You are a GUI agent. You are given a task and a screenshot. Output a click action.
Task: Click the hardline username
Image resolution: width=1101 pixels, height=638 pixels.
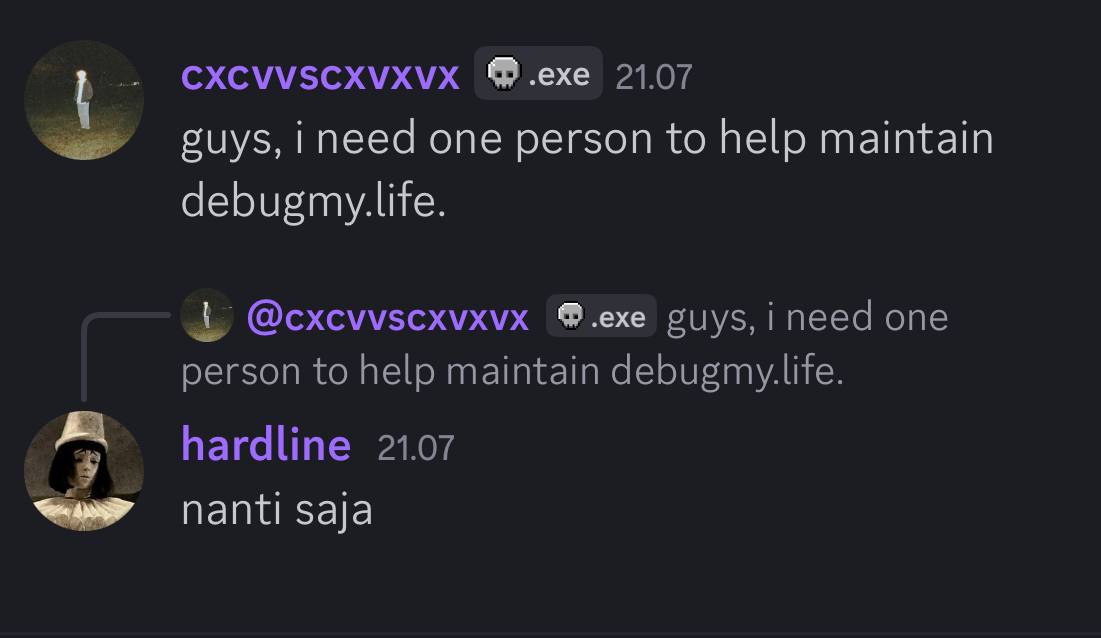pos(266,444)
